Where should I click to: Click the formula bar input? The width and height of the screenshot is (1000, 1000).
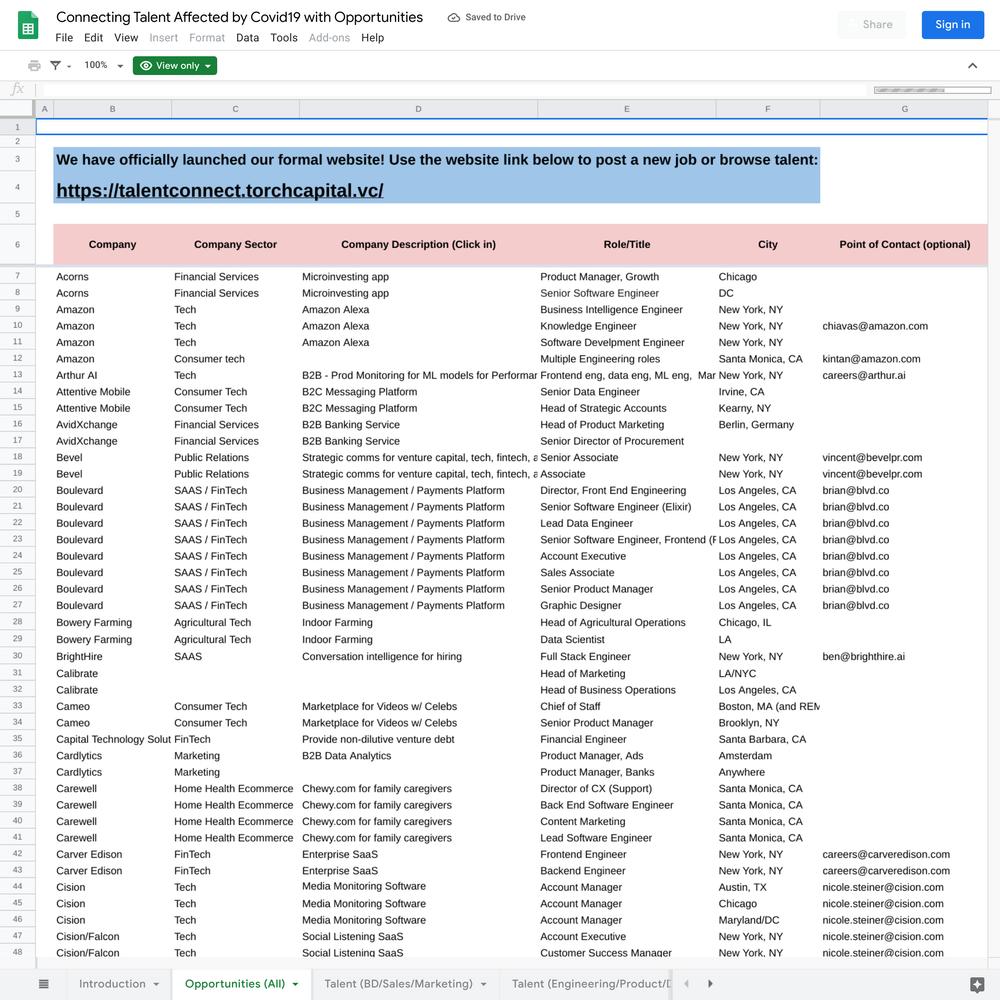(453, 90)
